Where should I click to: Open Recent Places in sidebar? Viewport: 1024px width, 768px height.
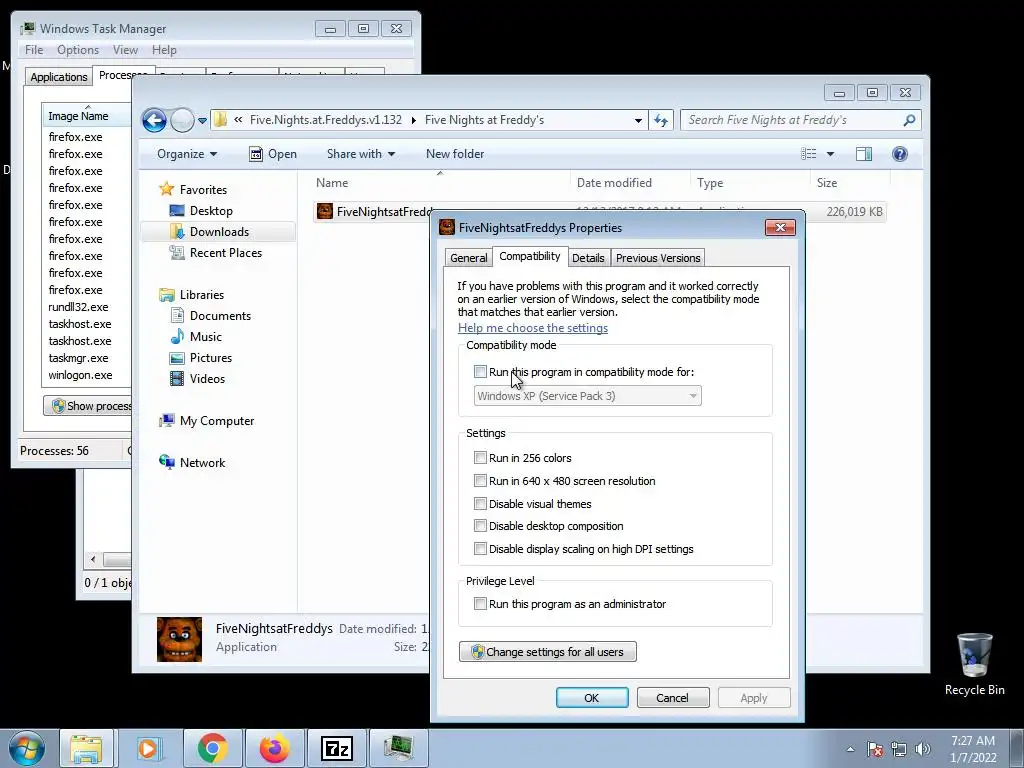[x=225, y=253]
